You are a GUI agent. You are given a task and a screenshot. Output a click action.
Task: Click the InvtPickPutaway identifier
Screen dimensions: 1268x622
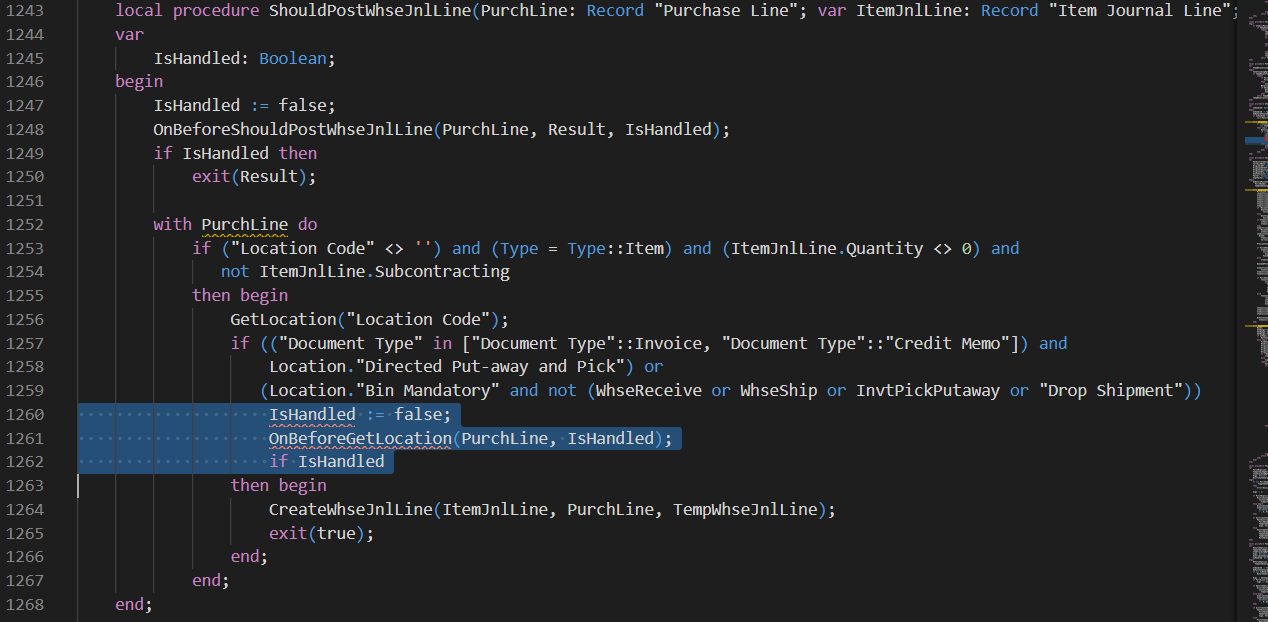(928, 391)
